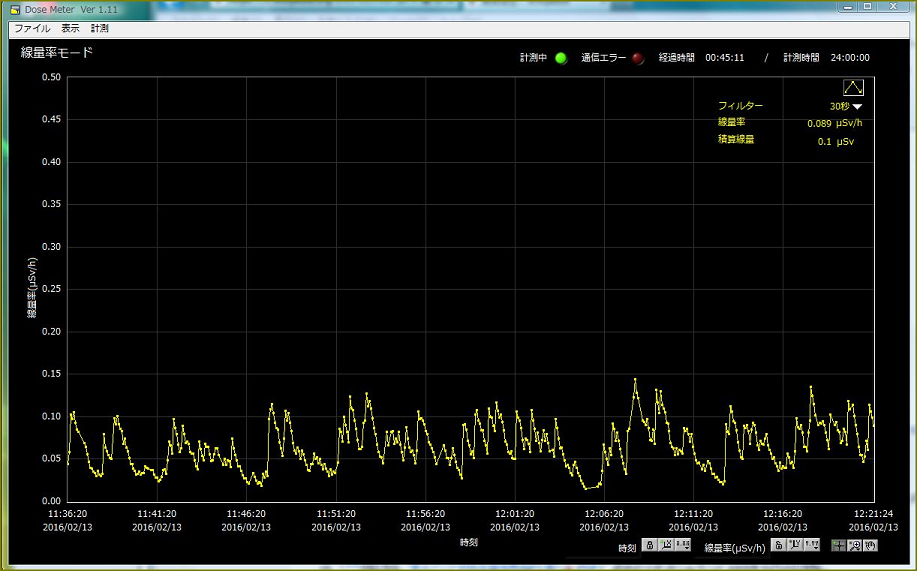Toggle the dose rate axis autoscale lock
This screenshot has width=917, height=571.
pos(778,545)
